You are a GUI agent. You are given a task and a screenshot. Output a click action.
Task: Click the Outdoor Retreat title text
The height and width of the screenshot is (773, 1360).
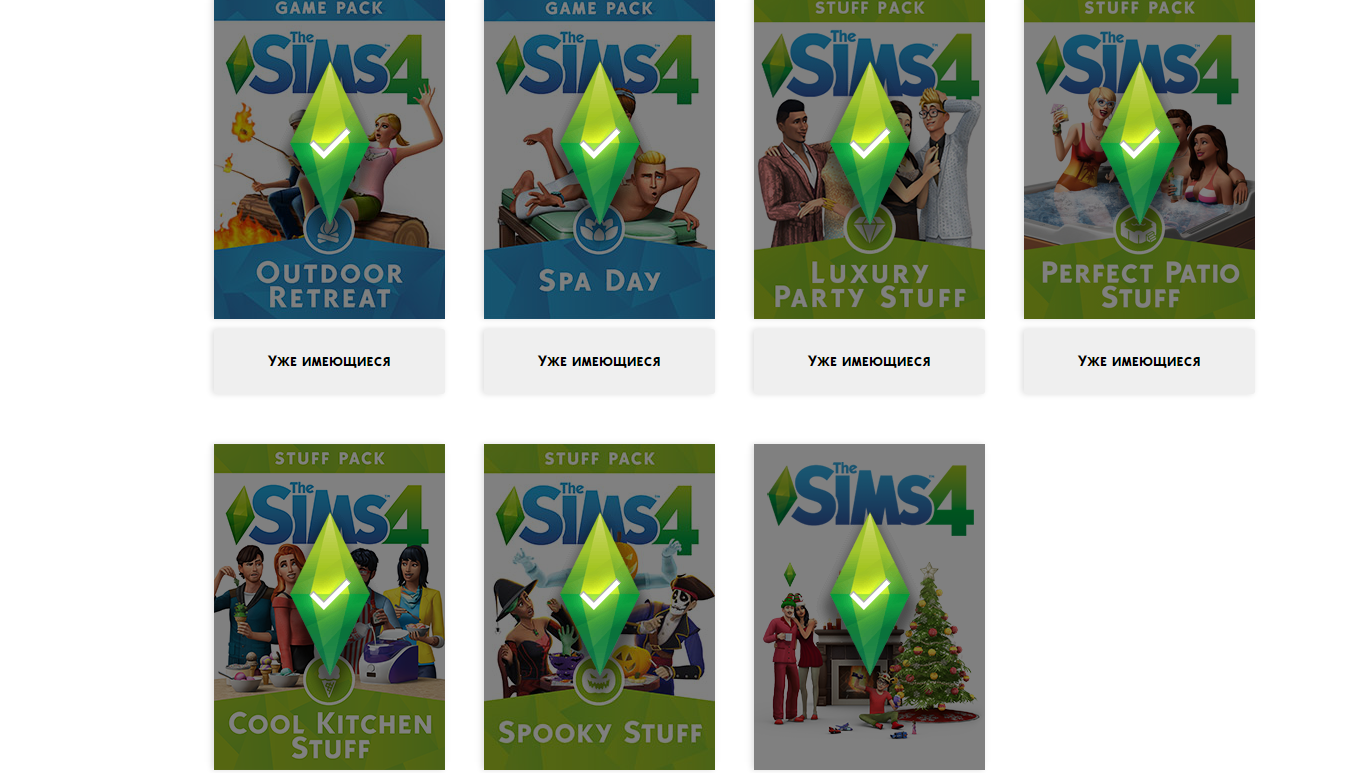pyautogui.click(x=330, y=285)
